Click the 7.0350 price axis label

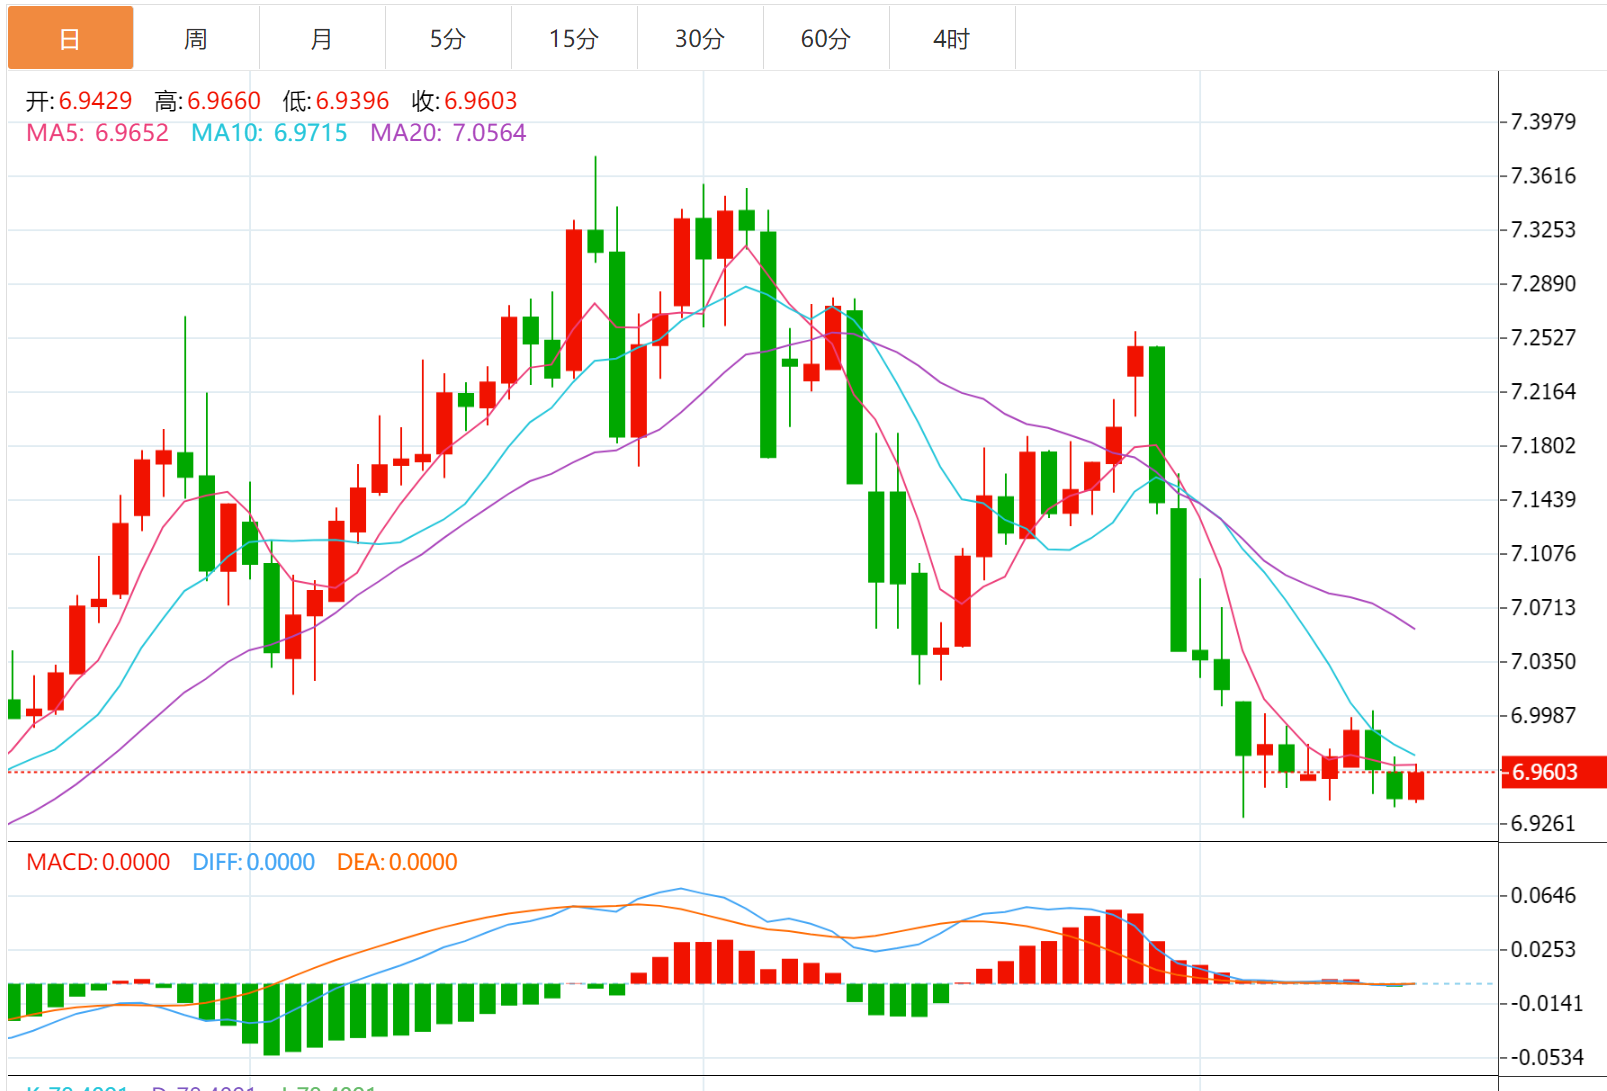pos(1543,662)
